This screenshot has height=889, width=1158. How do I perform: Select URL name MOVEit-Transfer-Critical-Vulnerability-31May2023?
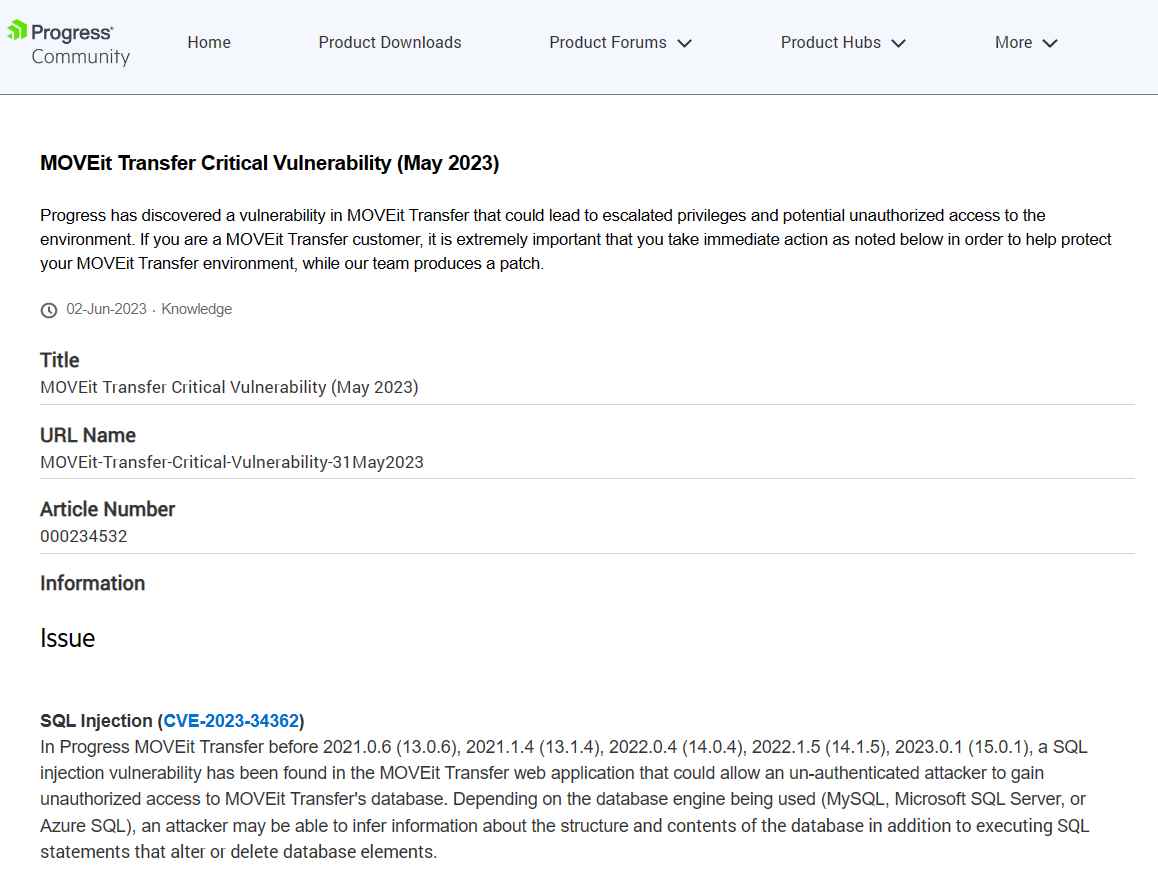(232, 462)
